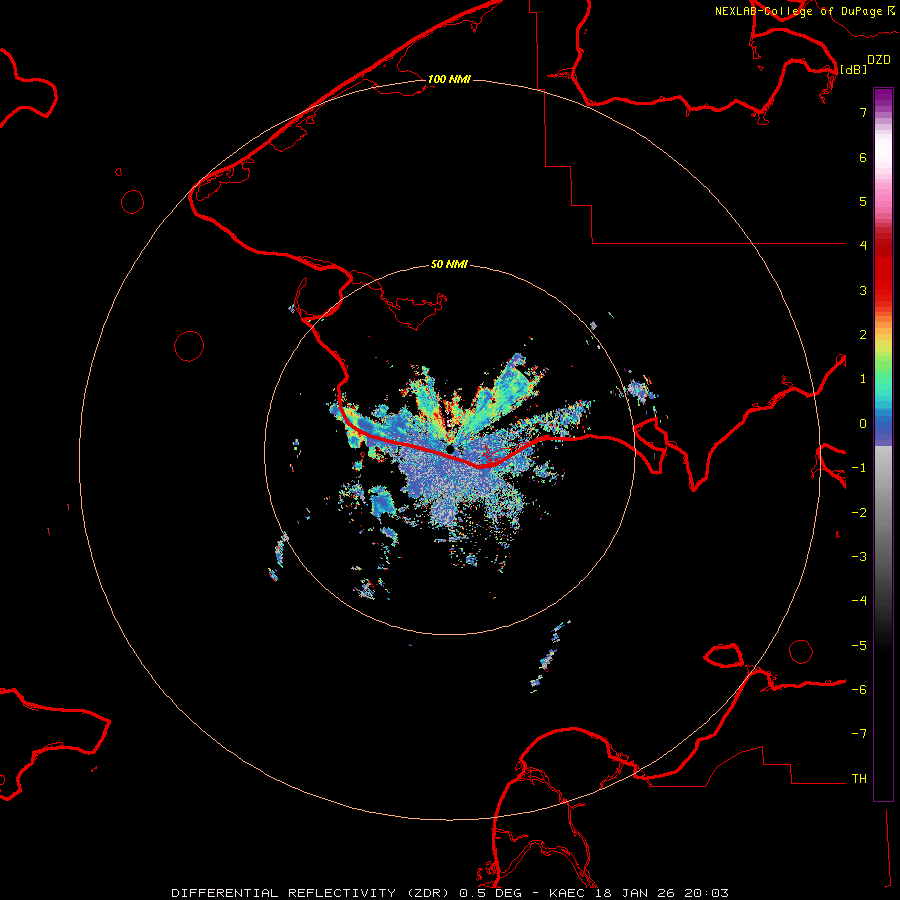Click the [dB] units label

(853, 70)
